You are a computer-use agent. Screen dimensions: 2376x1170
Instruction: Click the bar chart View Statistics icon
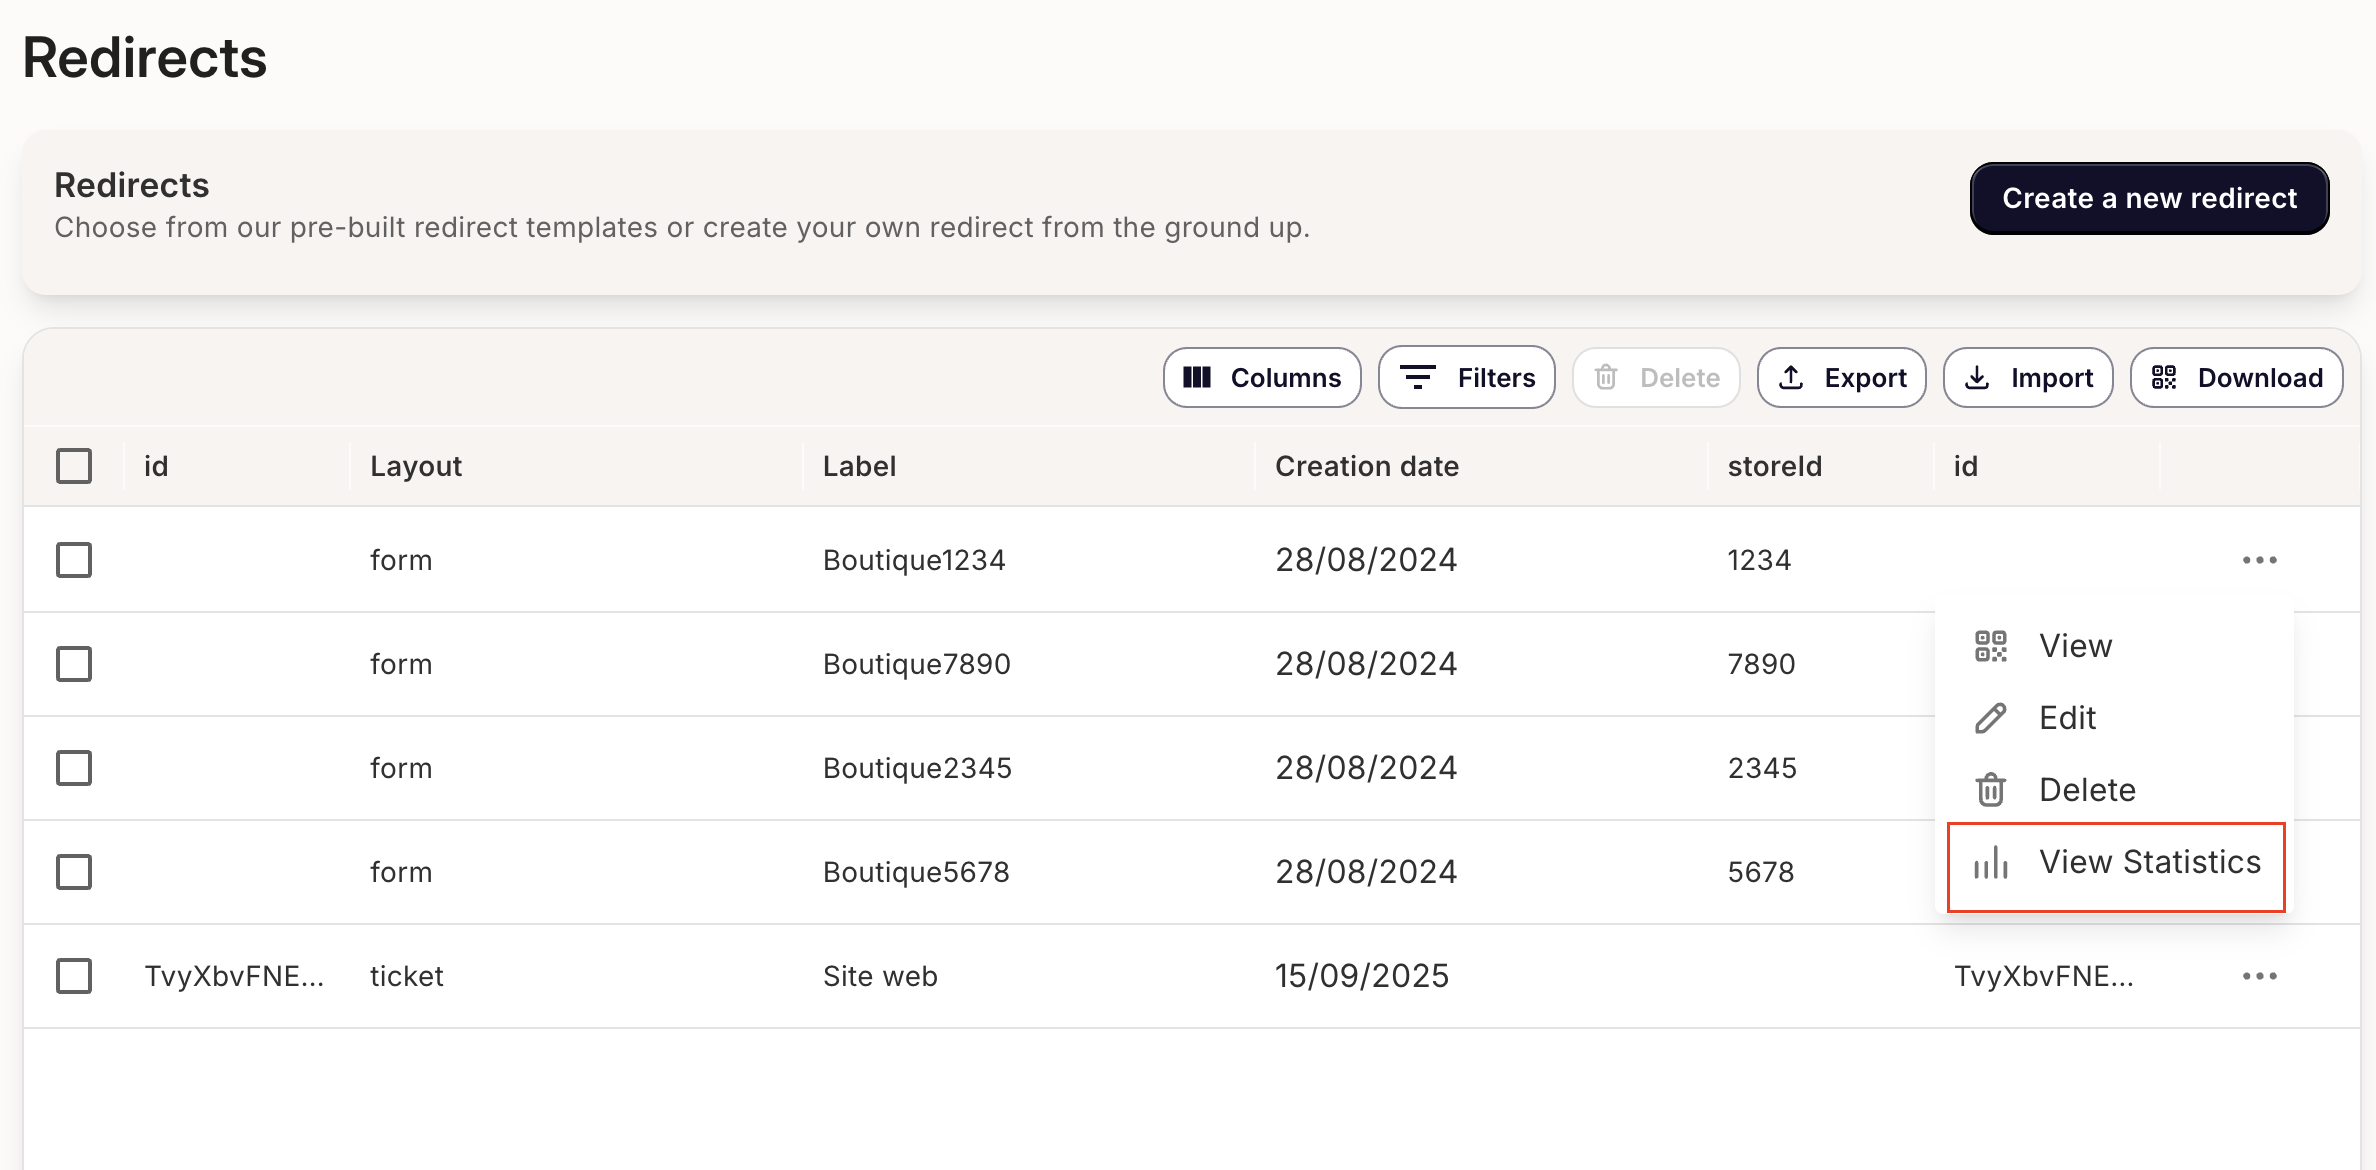pyautogui.click(x=1990, y=862)
